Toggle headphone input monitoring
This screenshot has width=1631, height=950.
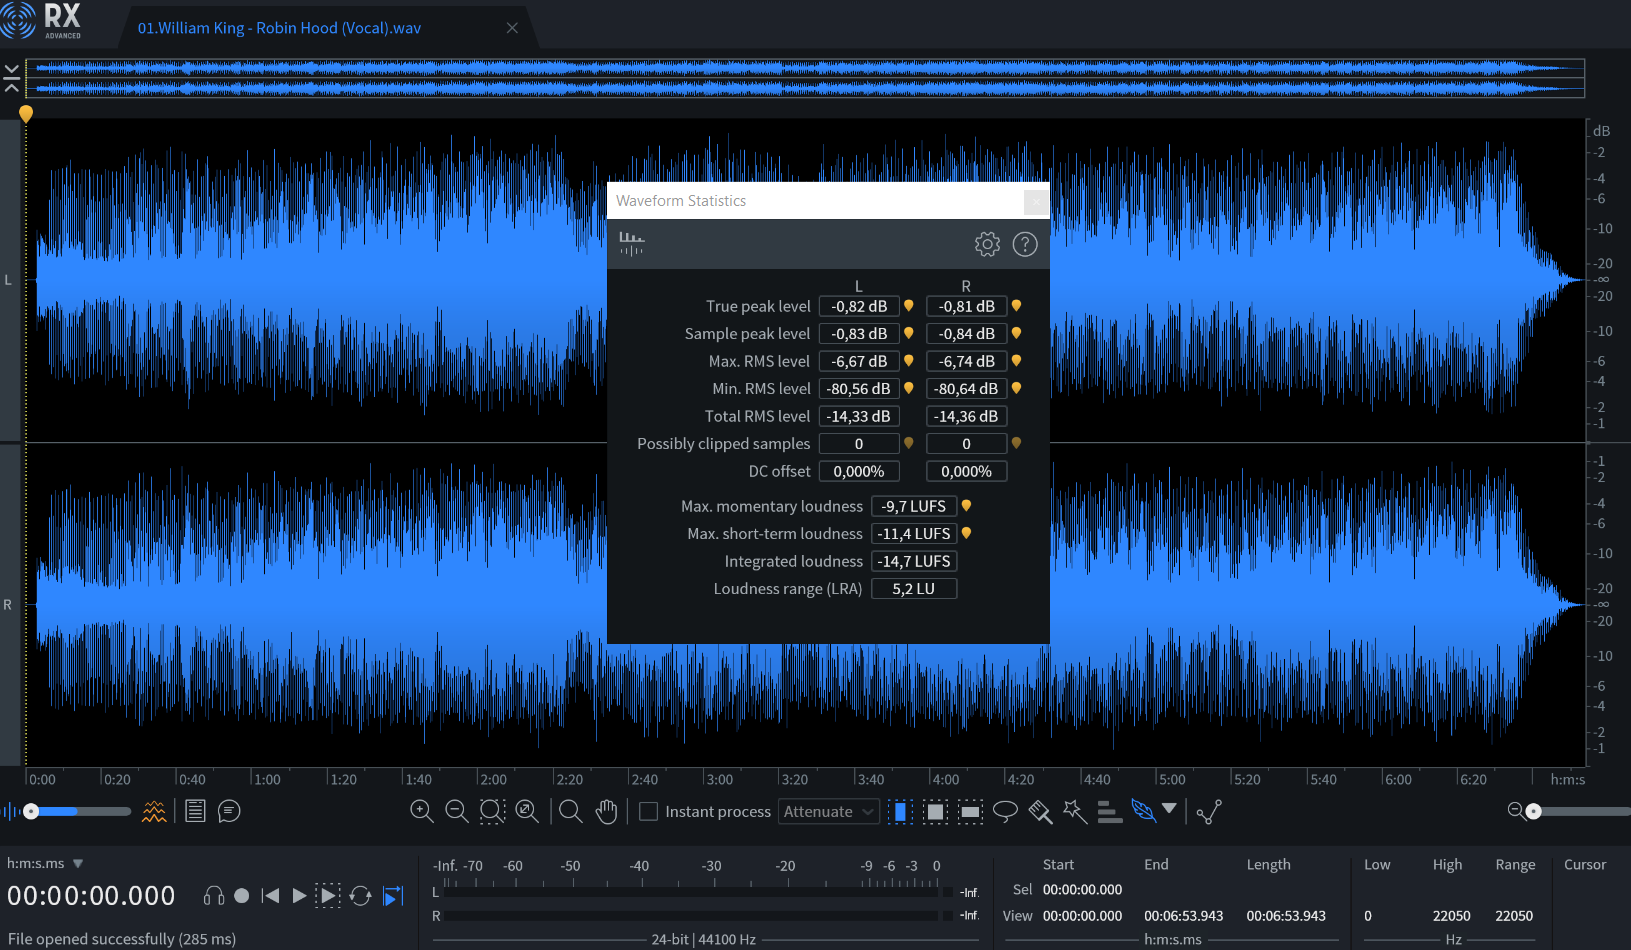pos(213,896)
